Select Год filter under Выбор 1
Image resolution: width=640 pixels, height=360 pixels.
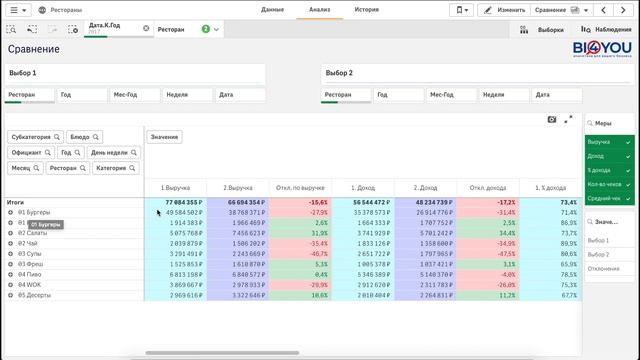[82, 95]
